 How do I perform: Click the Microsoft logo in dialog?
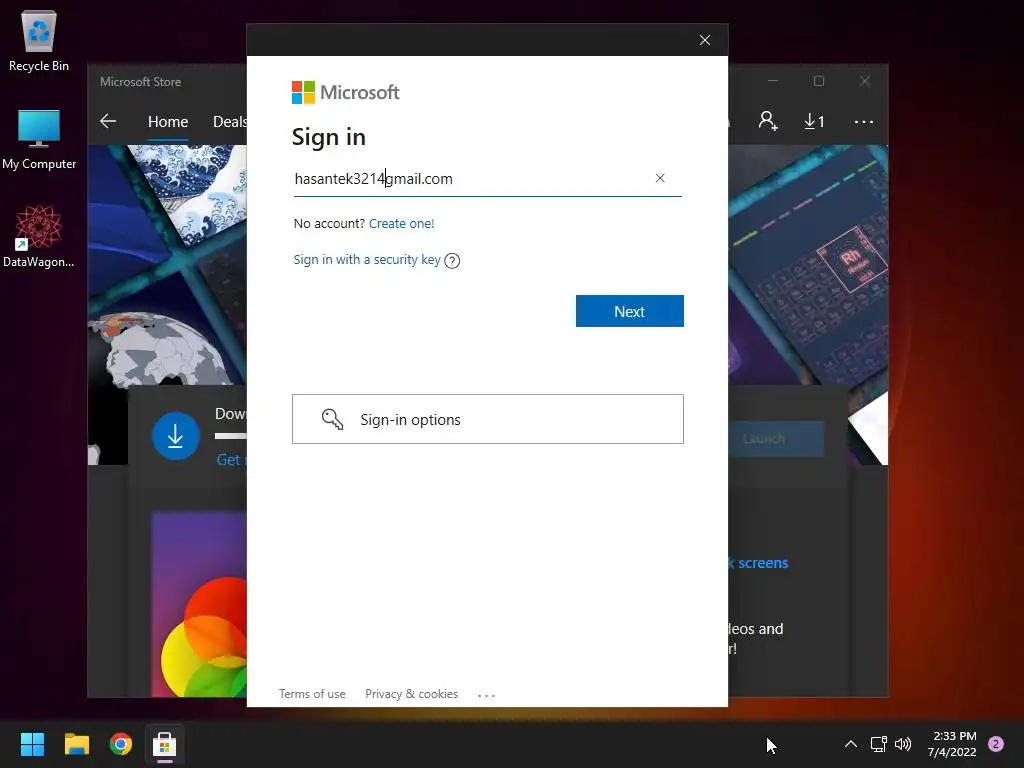pyautogui.click(x=345, y=93)
